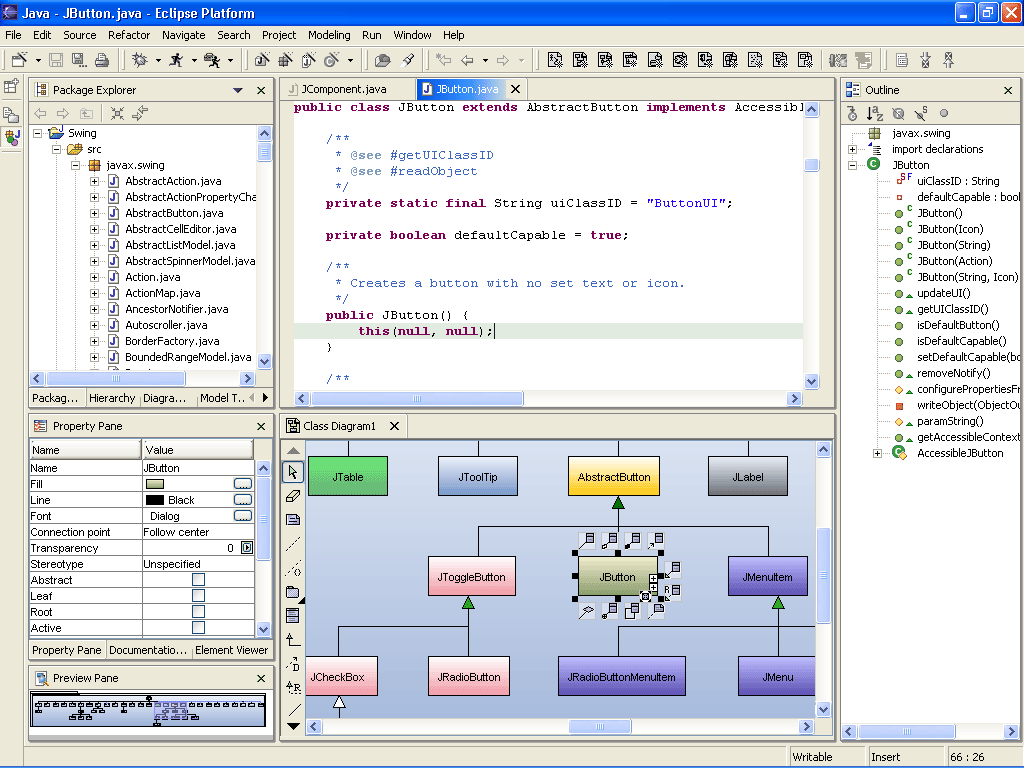Click the flashlight Search toolbar icon

pyautogui.click(x=408, y=60)
